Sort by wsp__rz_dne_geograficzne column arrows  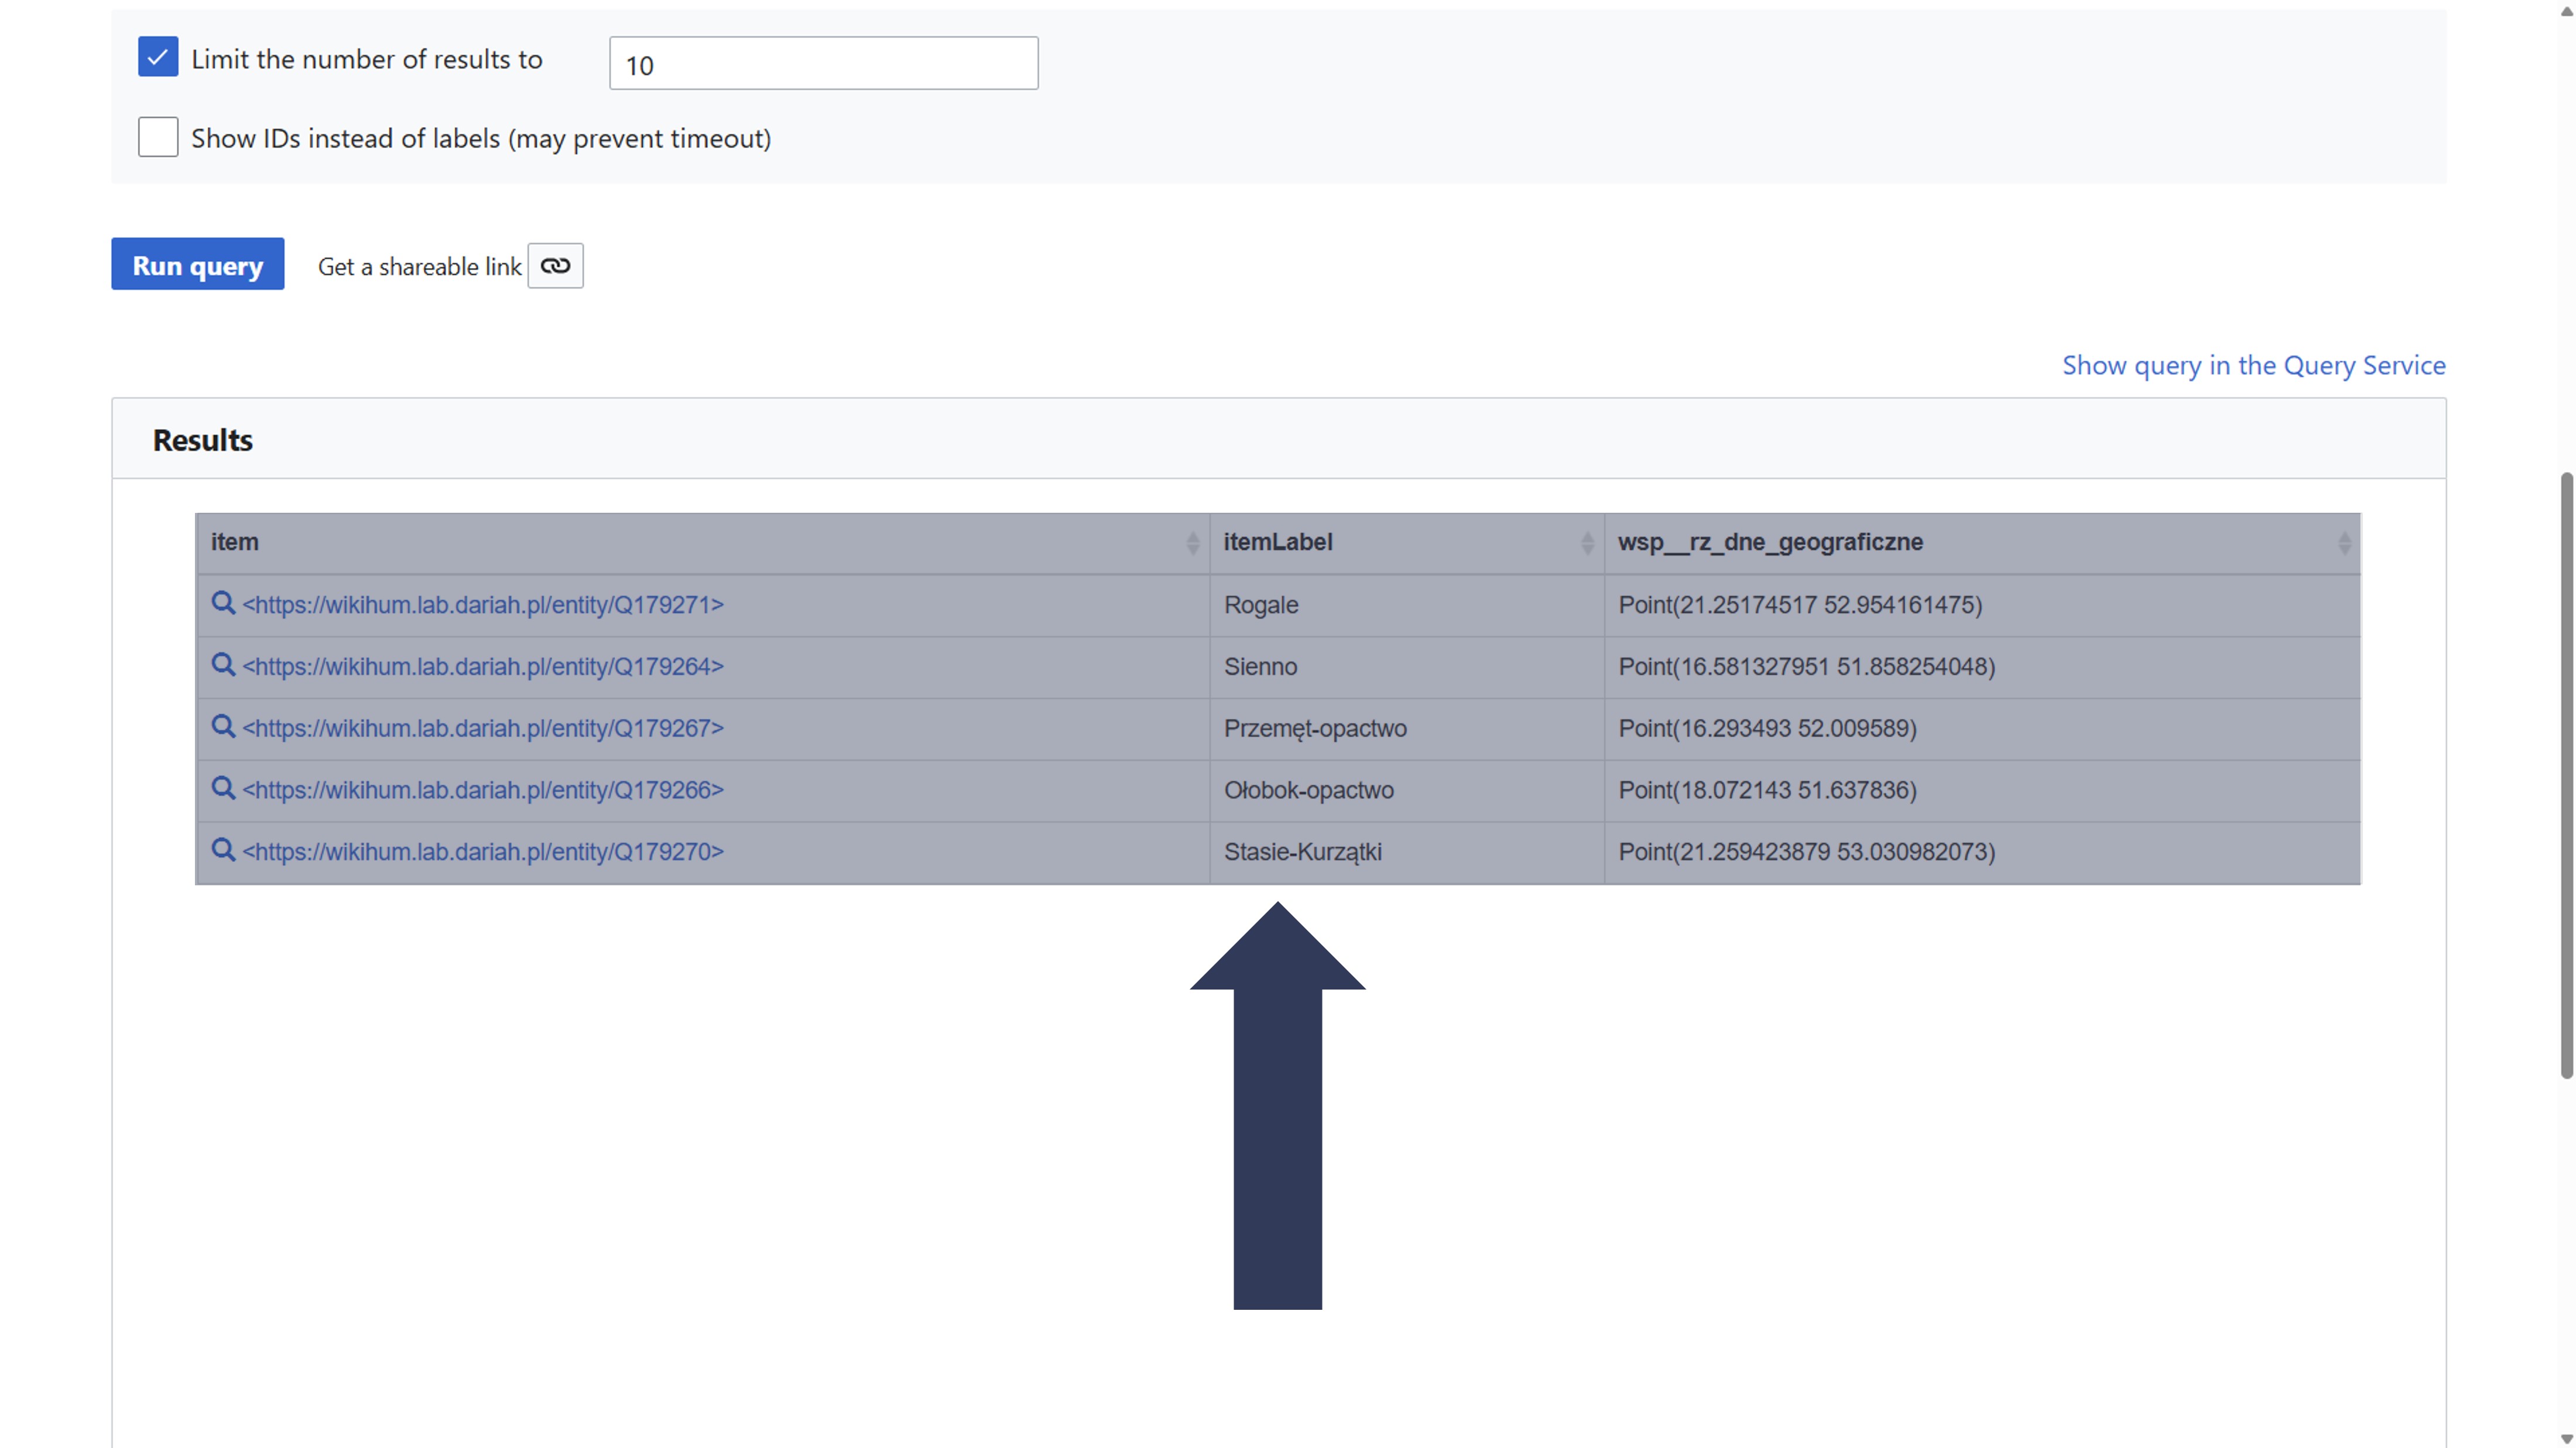(2344, 543)
